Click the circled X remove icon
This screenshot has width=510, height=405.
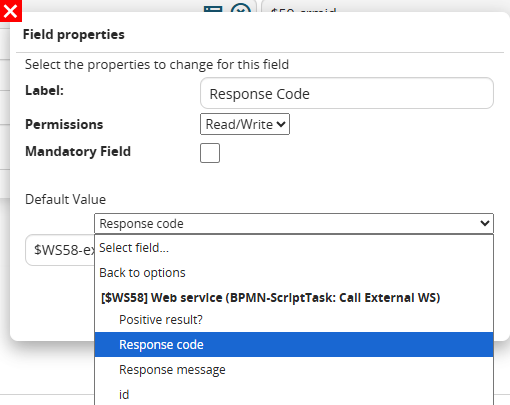(x=241, y=8)
